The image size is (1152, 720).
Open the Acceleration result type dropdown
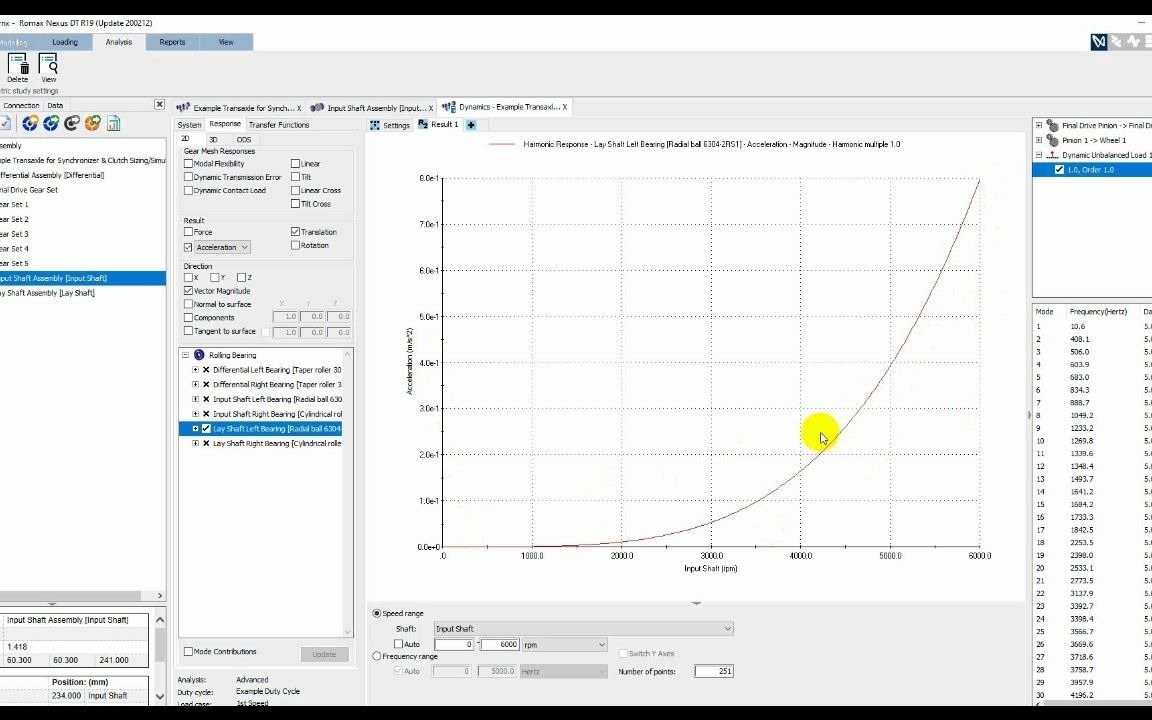coord(223,248)
